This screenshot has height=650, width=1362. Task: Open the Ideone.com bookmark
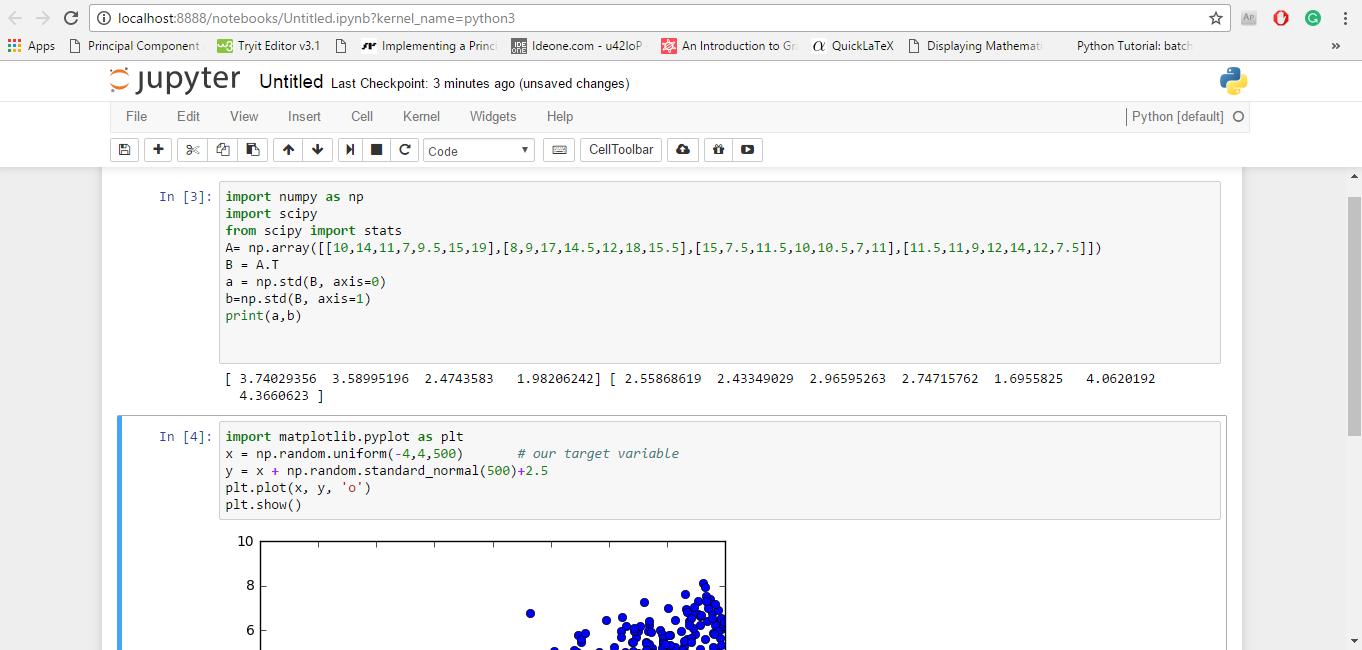point(578,46)
